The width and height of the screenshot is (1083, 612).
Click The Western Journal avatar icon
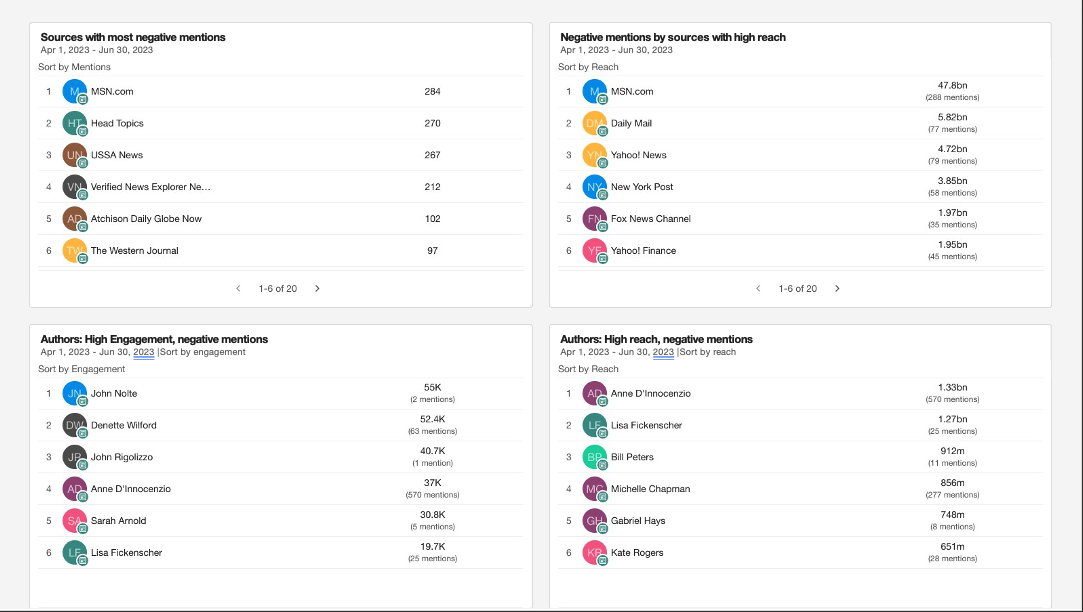pyautogui.click(x=75, y=251)
